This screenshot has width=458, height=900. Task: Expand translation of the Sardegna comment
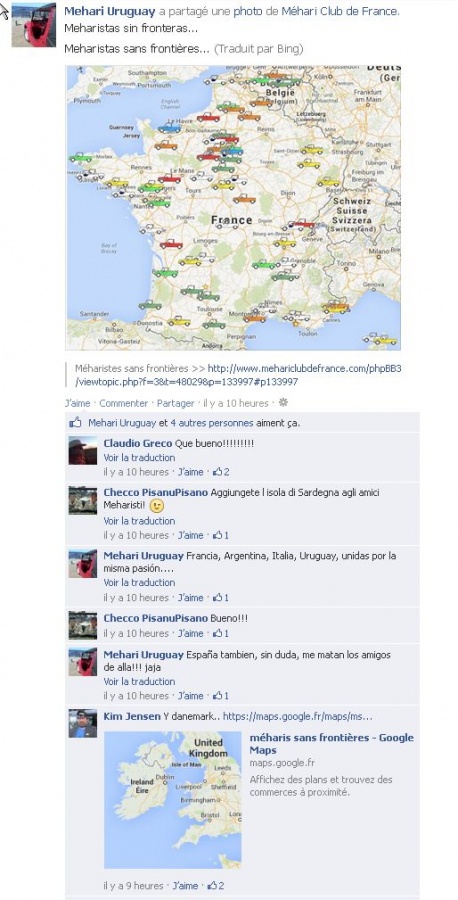139,521
